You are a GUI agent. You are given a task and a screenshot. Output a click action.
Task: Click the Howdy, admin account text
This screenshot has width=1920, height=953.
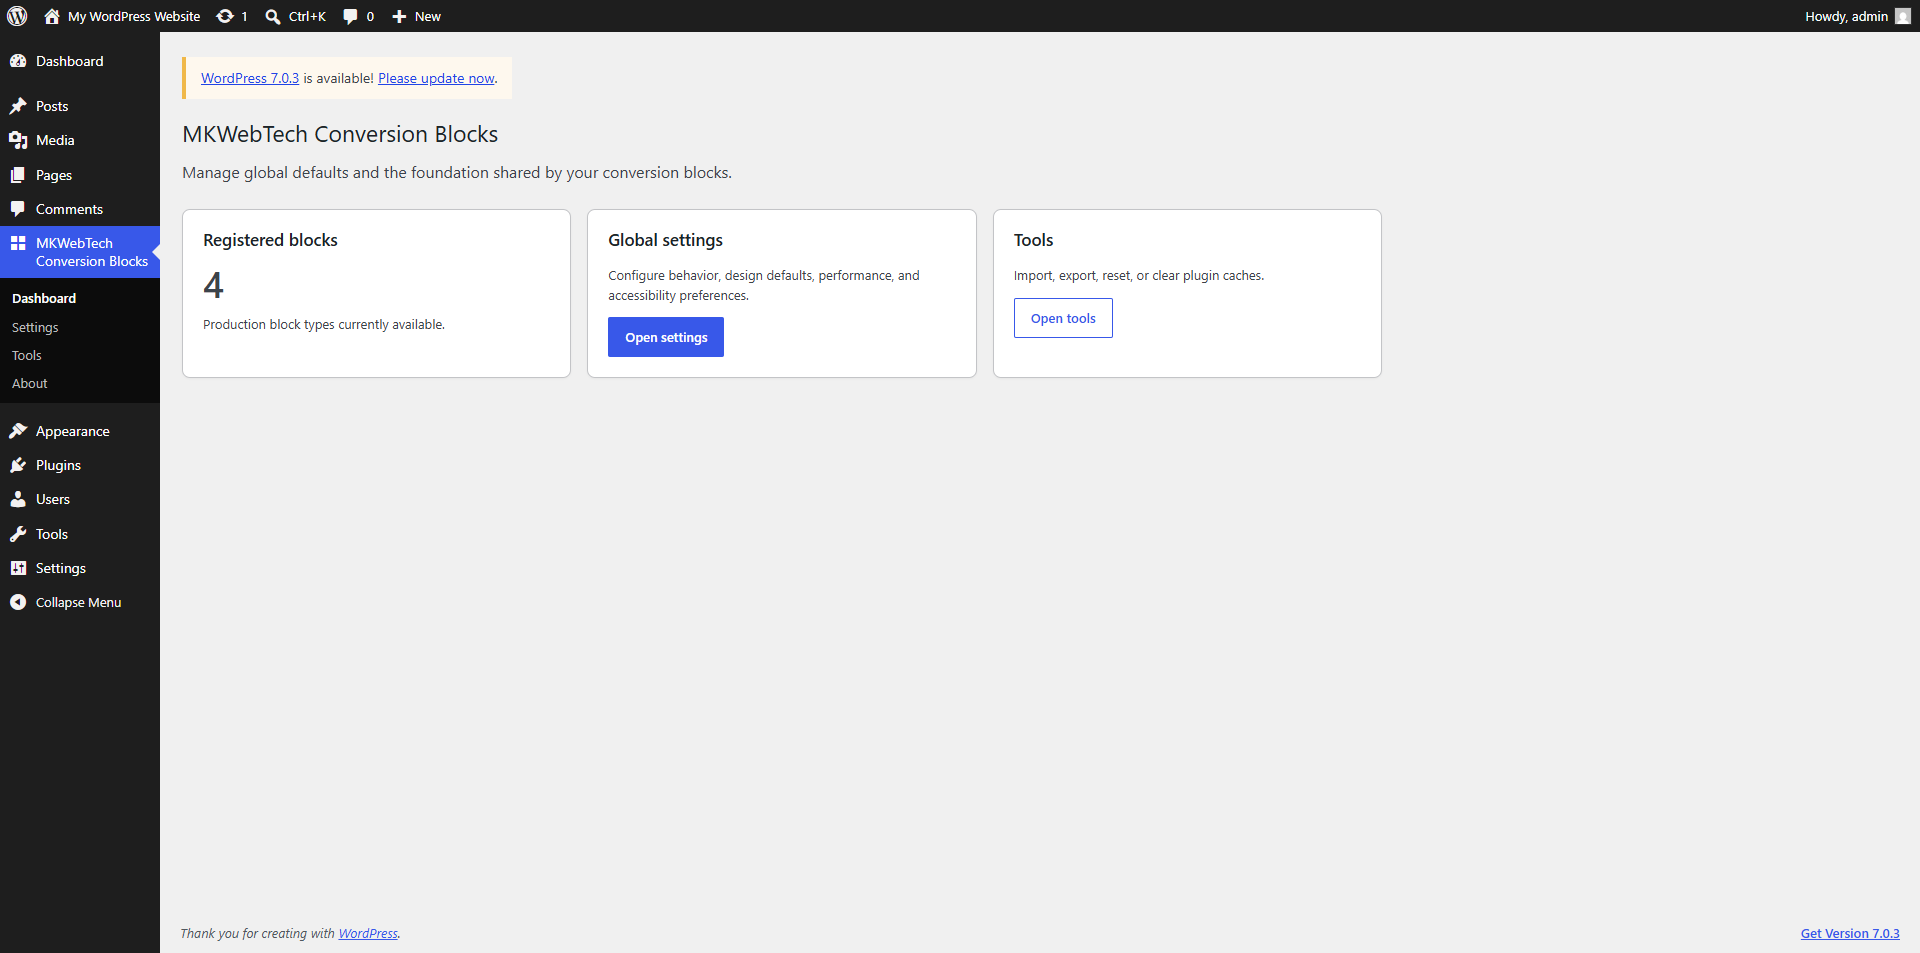coord(1846,16)
